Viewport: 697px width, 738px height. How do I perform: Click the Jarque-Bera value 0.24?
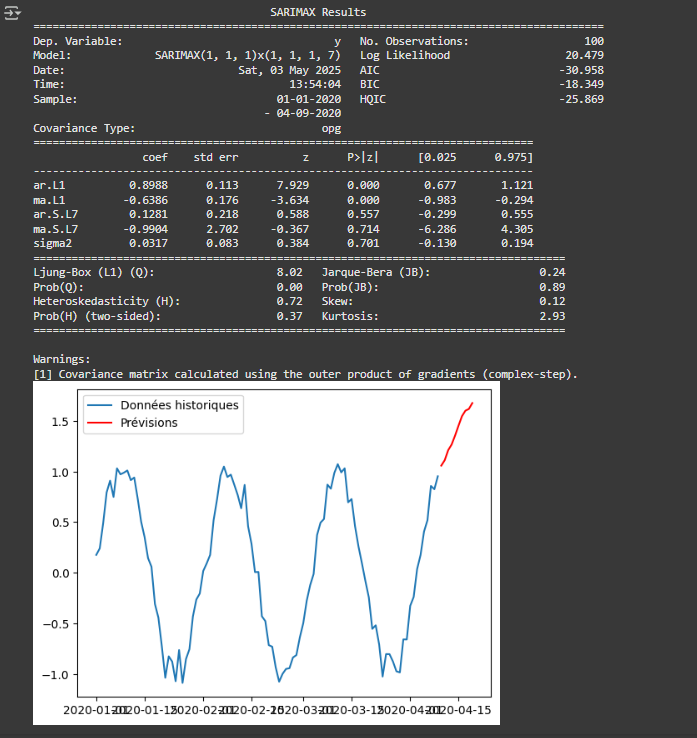click(552, 273)
